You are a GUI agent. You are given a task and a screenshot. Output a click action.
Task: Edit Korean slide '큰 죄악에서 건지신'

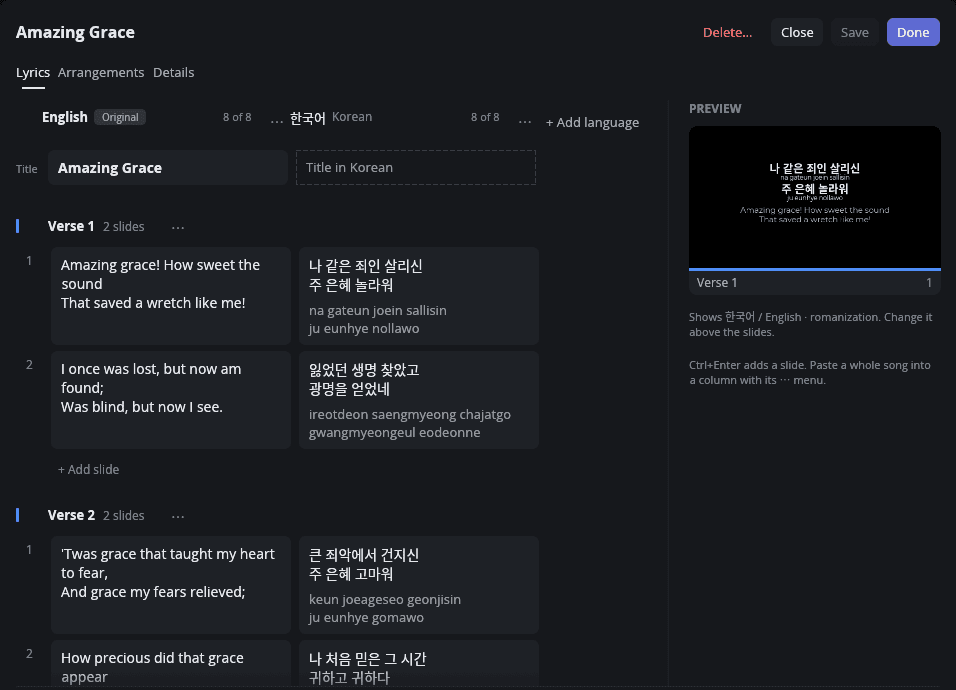point(419,585)
